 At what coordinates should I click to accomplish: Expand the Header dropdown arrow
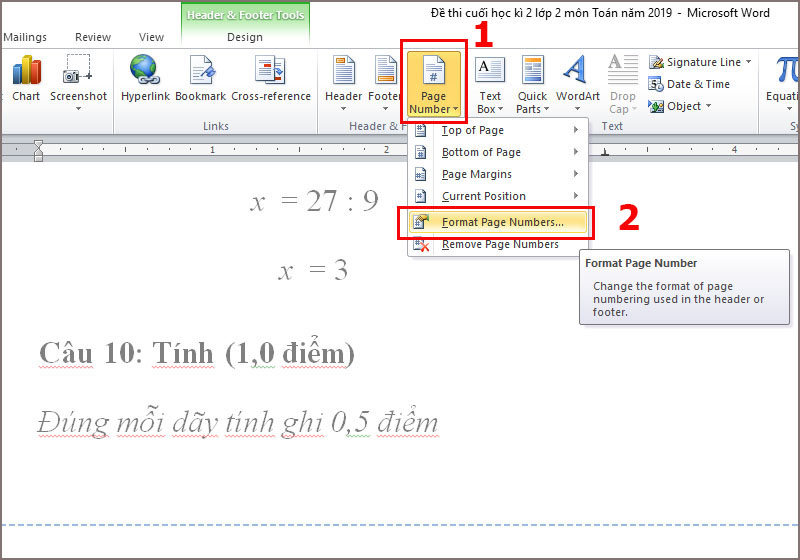tap(343, 108)
